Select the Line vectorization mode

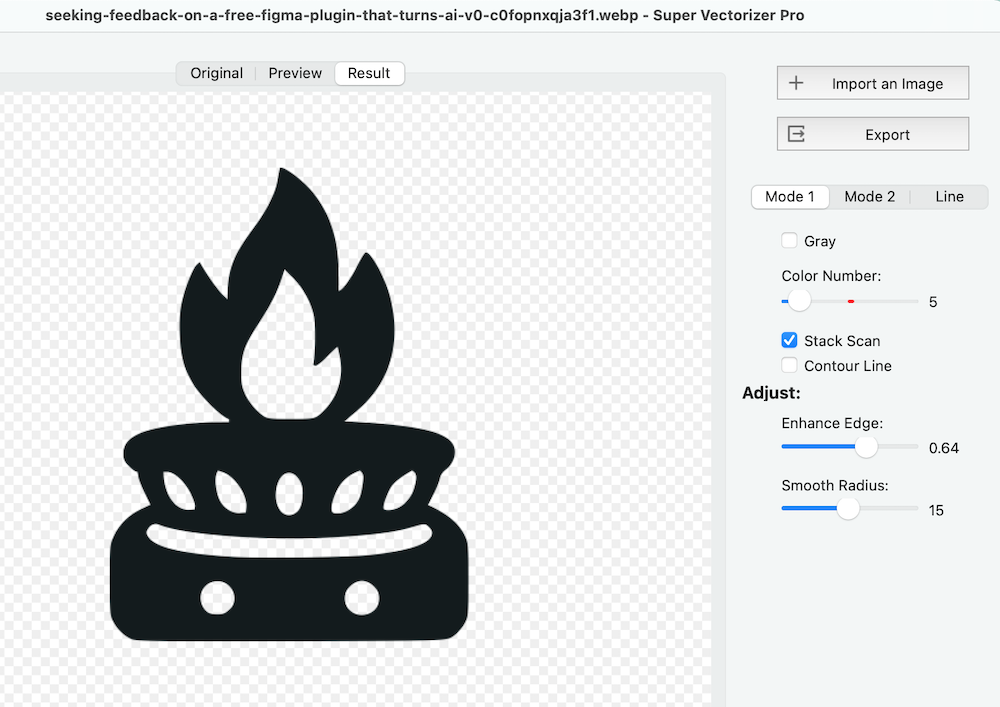point(948,196)
